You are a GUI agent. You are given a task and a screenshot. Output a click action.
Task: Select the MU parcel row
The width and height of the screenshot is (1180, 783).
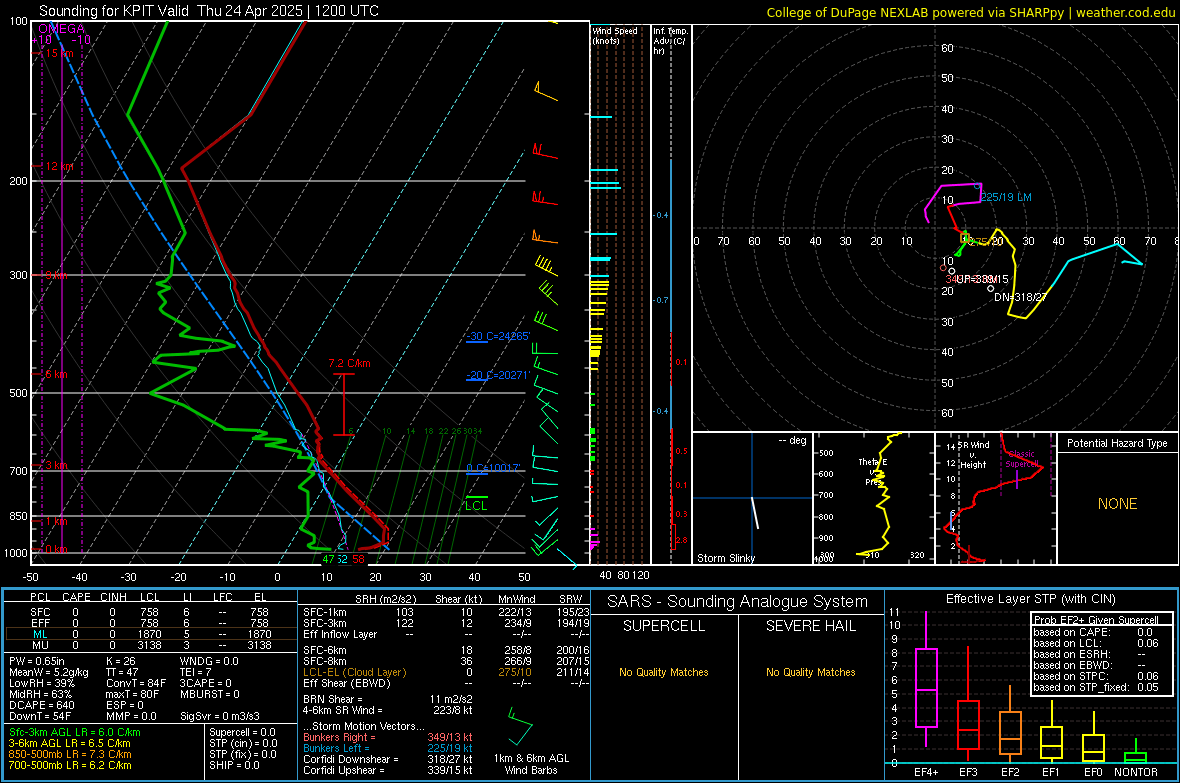[x=149, y=645]
